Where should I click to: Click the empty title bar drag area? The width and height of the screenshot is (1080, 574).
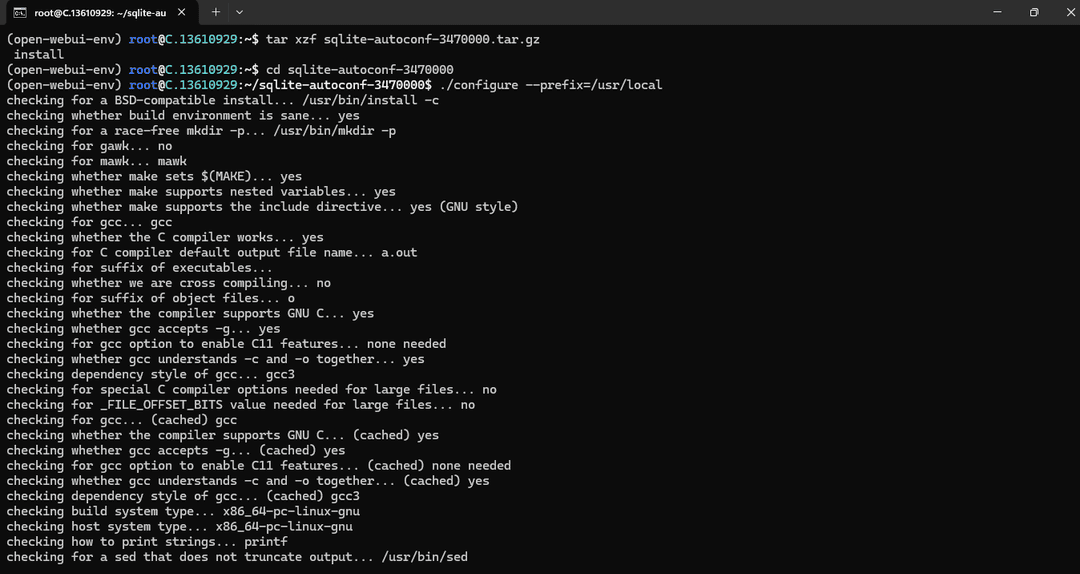tap(600, 12)
